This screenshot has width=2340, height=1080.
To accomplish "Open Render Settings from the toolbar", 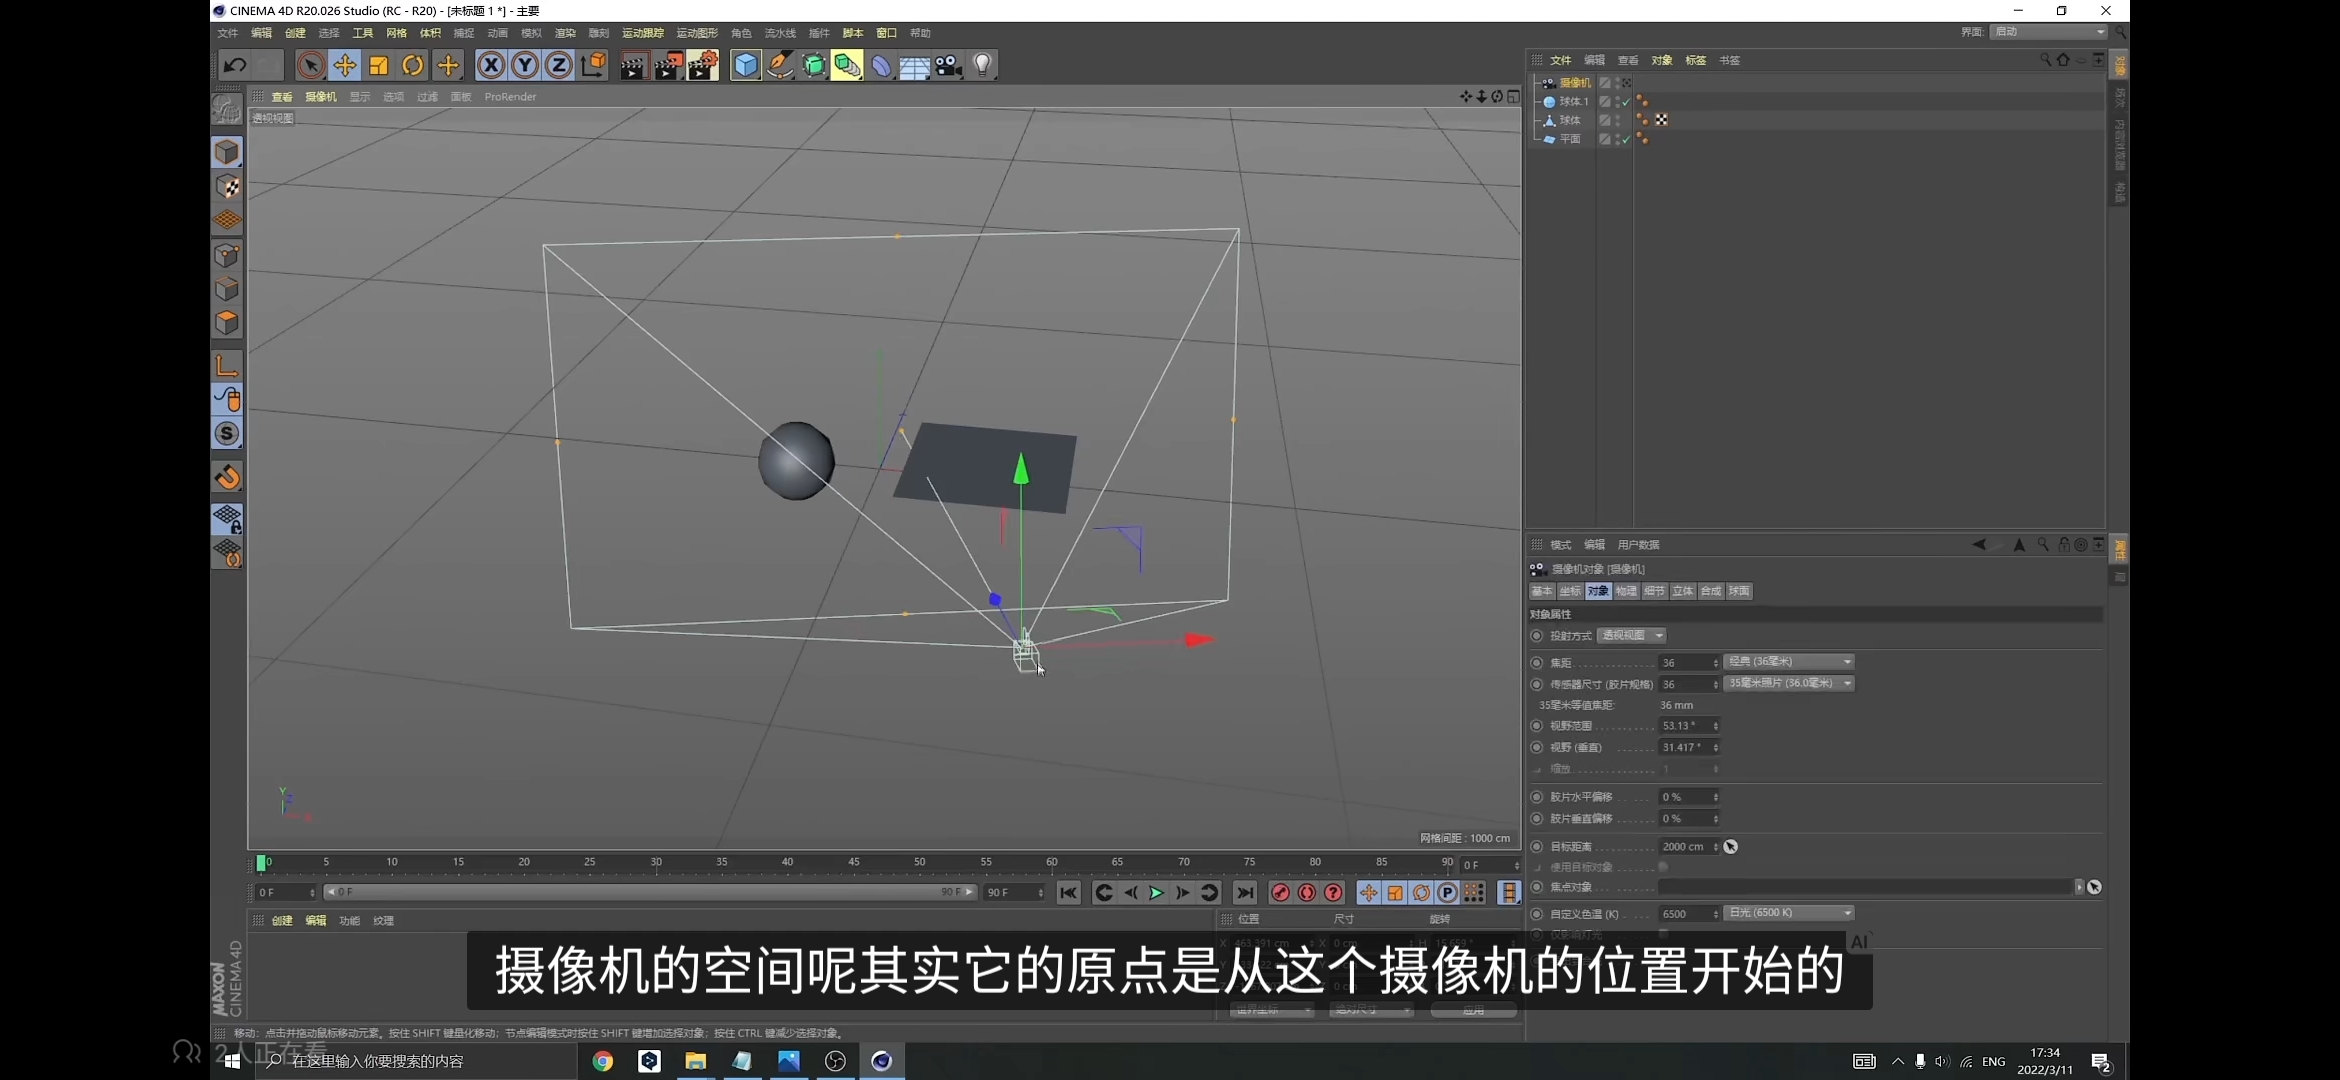I will coord(703,65).
